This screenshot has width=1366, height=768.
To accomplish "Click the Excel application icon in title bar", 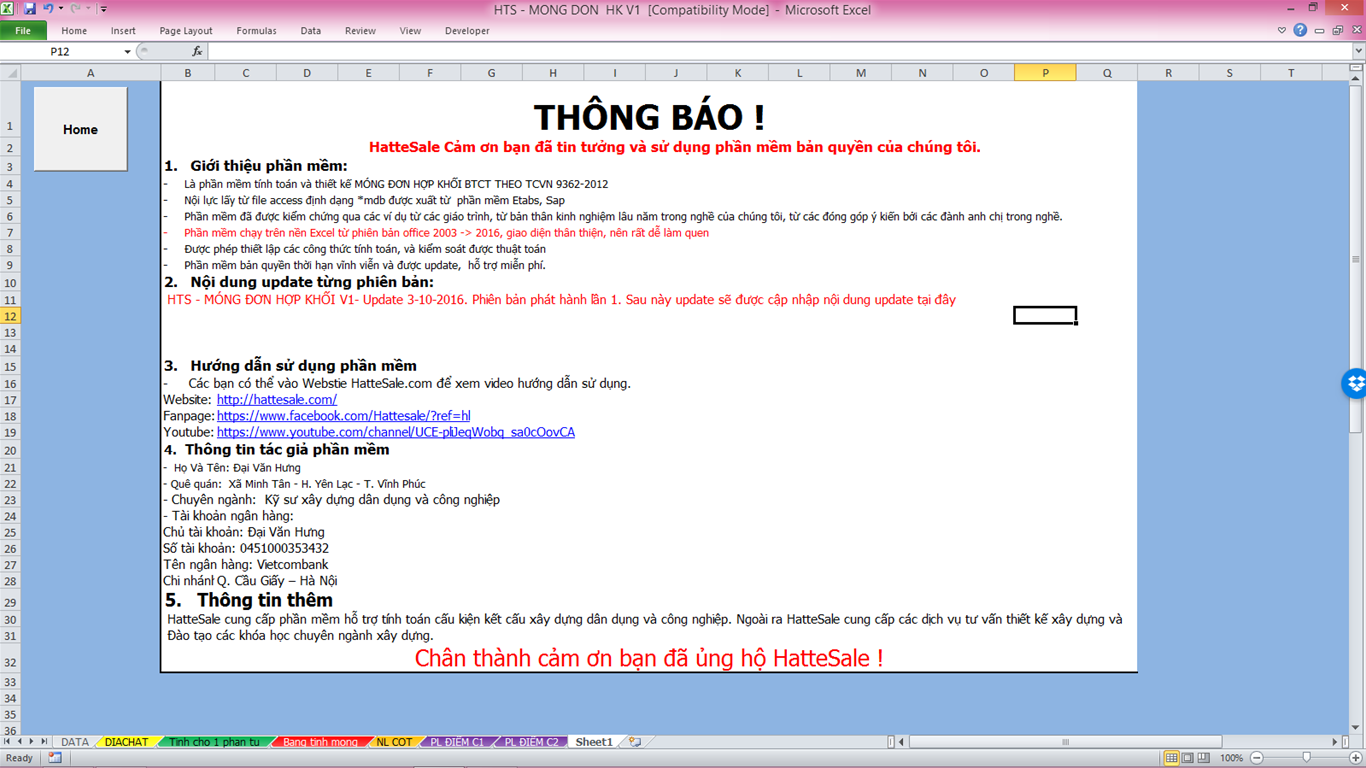I will click(8, 9).
